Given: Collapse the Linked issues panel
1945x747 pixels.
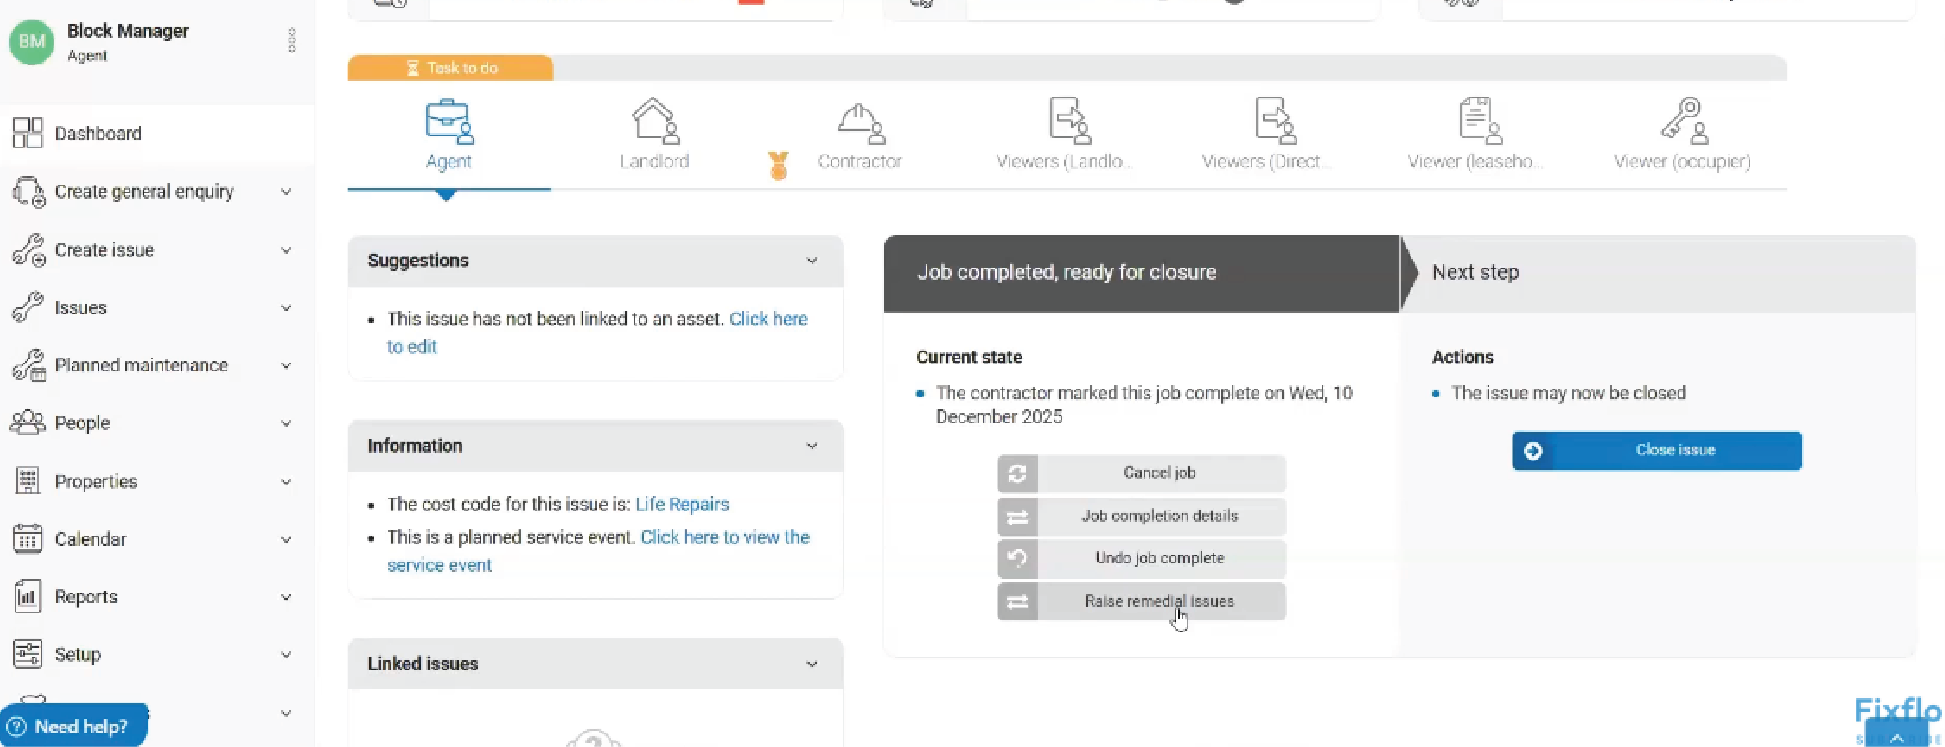Looking at the screenshot, I should 812,664.
